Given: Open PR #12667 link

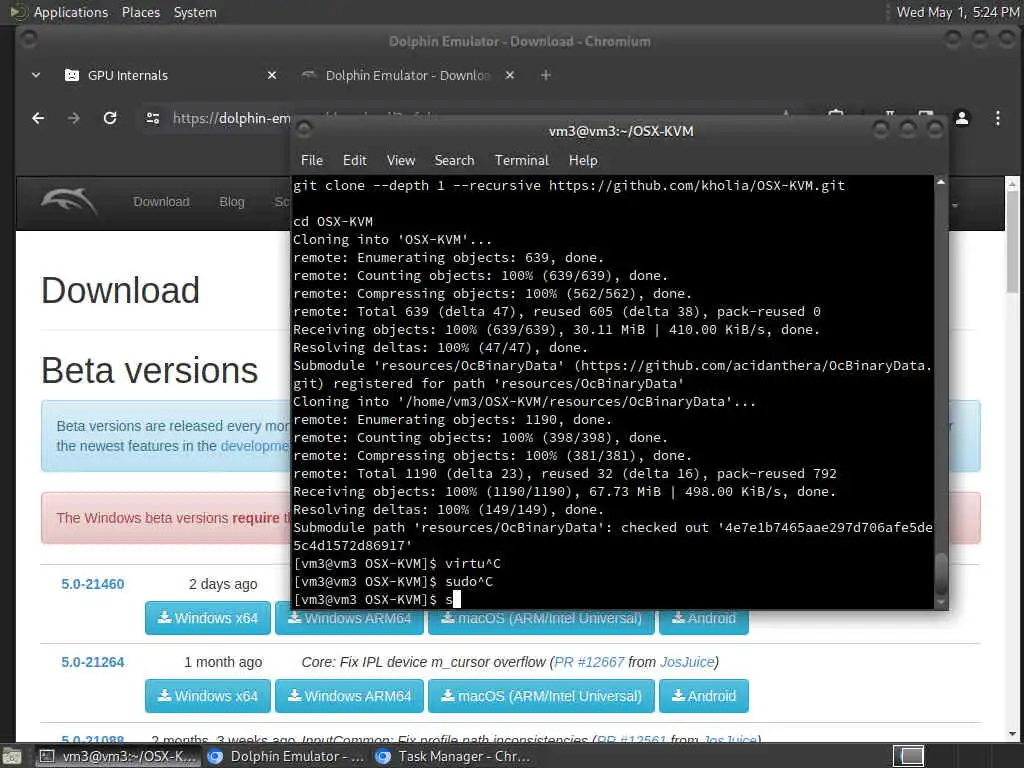Looking at the screenshot, I should 589,662.
